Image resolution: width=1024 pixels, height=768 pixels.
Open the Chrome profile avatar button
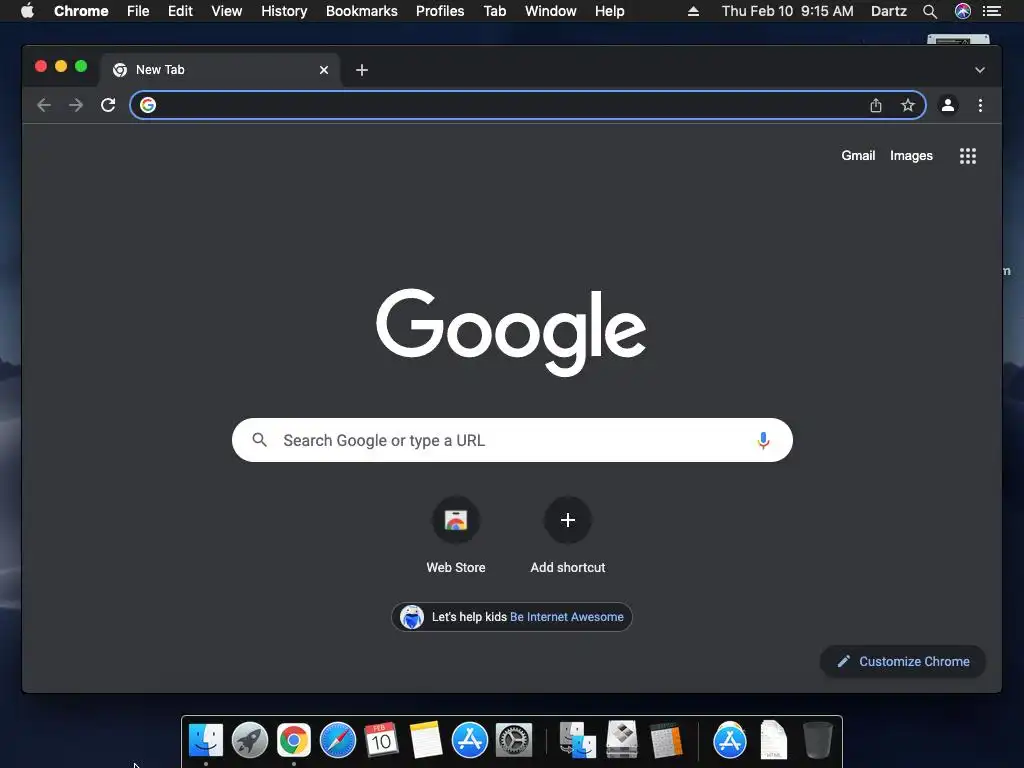(948, 105)
